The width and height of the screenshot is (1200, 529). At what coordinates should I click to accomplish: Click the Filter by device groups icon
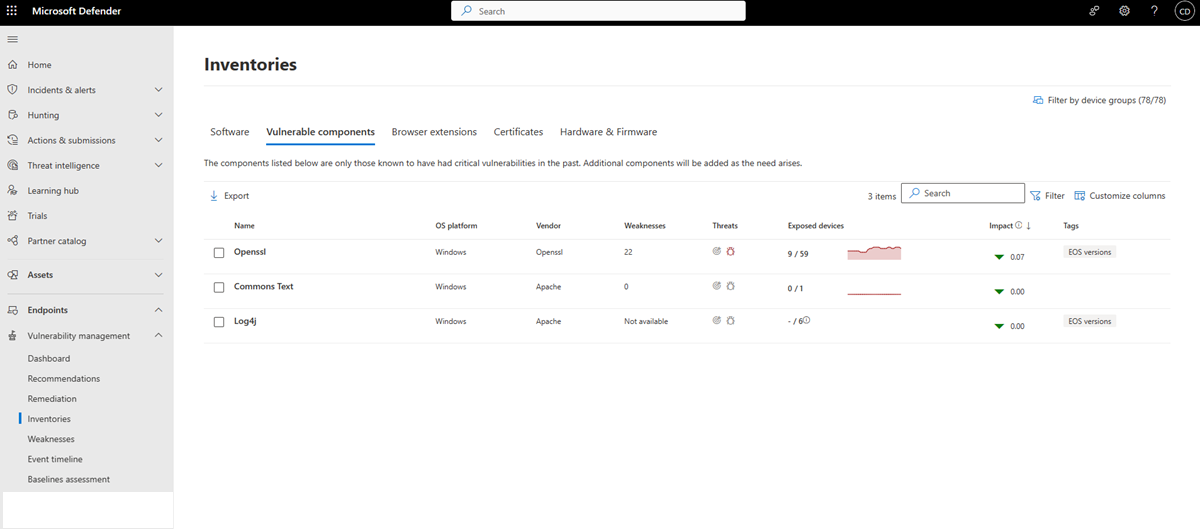tap(1038, 100)
